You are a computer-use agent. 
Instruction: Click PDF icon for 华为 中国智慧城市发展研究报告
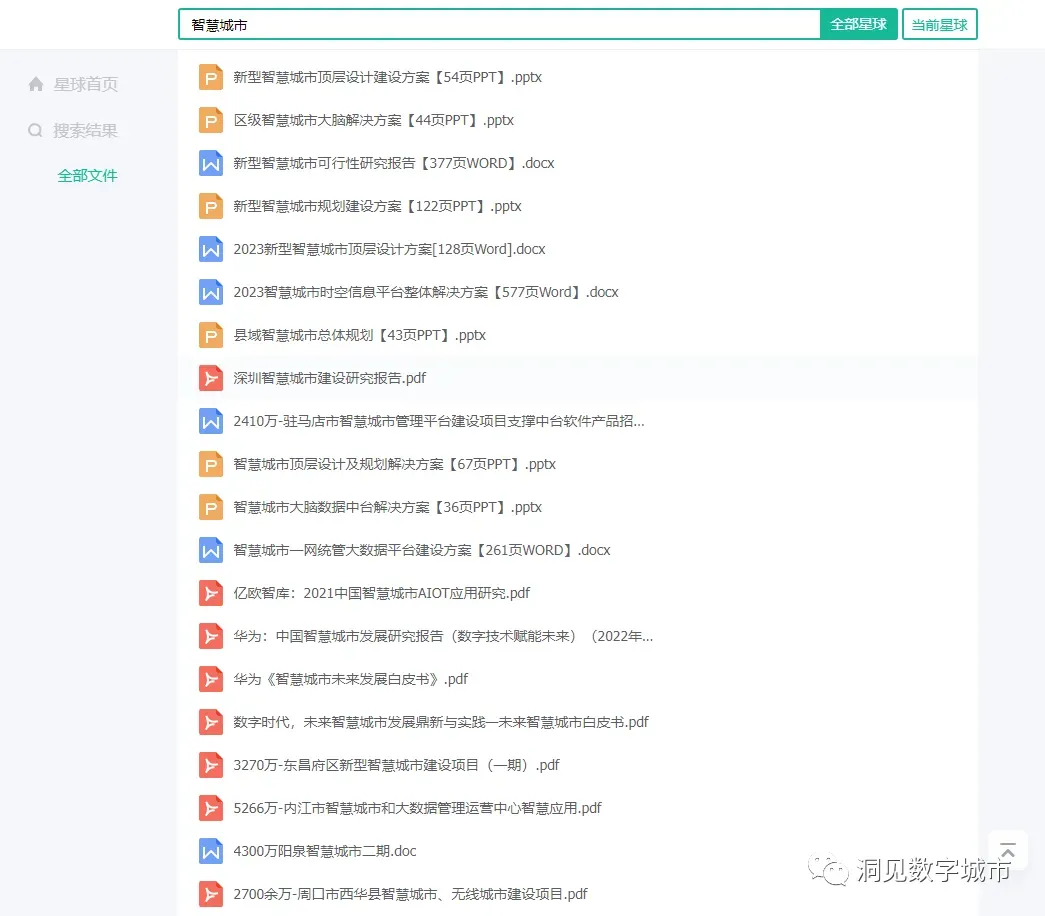pyautogui.click(x=211, y=636)
